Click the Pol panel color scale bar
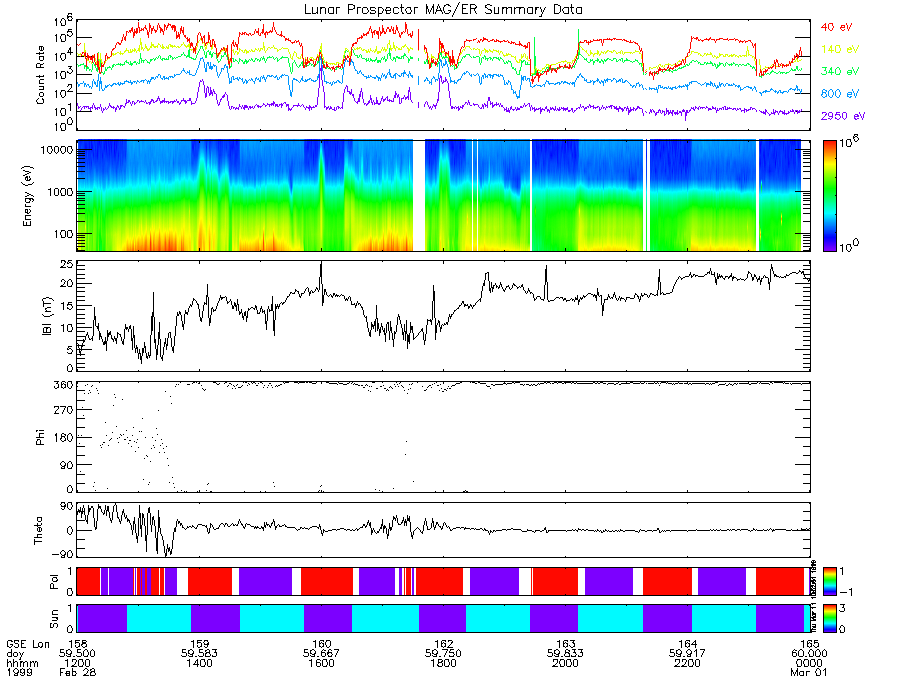 coord(829,581)
